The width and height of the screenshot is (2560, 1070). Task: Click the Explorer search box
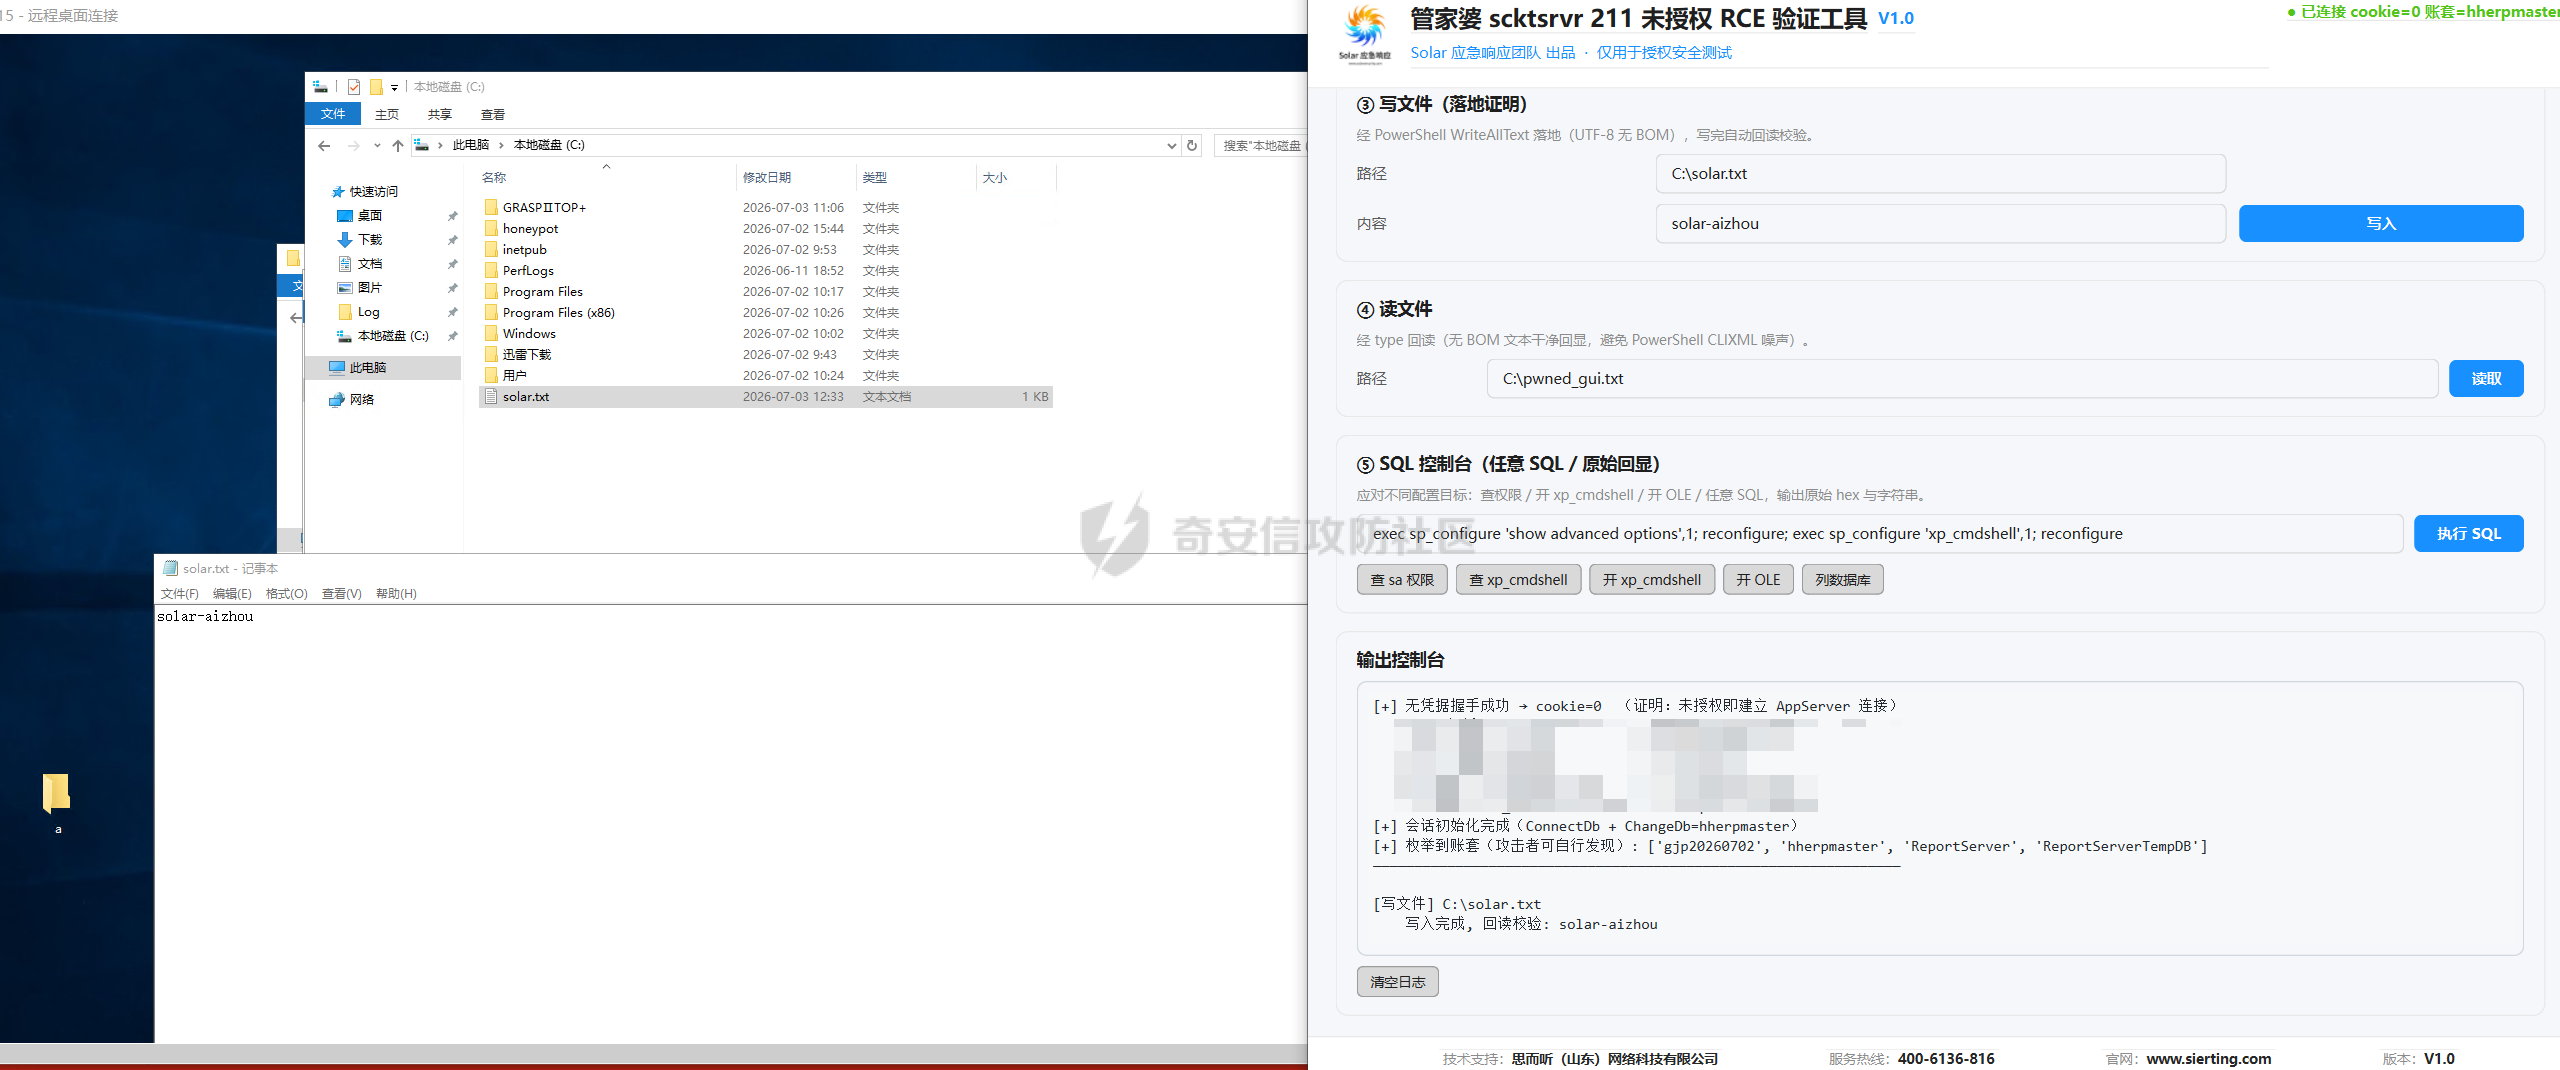pos(1261,146)
